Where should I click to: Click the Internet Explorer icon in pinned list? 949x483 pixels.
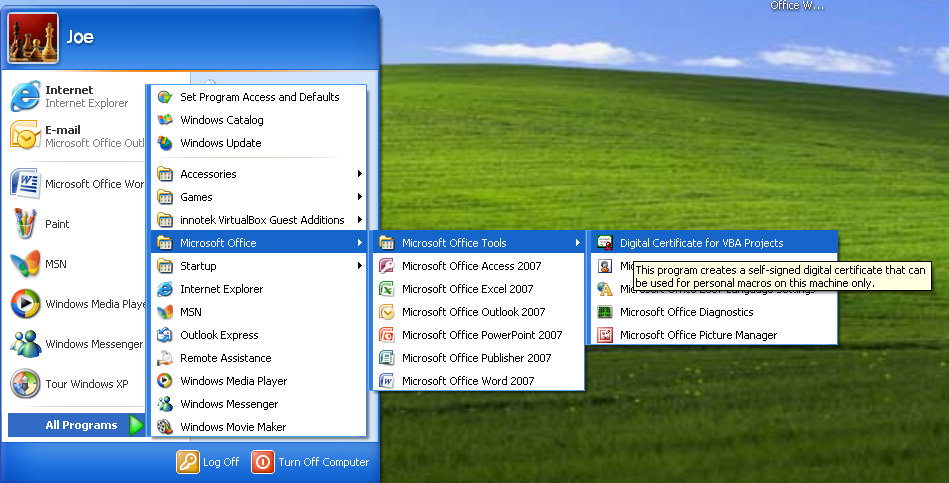(25, 96)
